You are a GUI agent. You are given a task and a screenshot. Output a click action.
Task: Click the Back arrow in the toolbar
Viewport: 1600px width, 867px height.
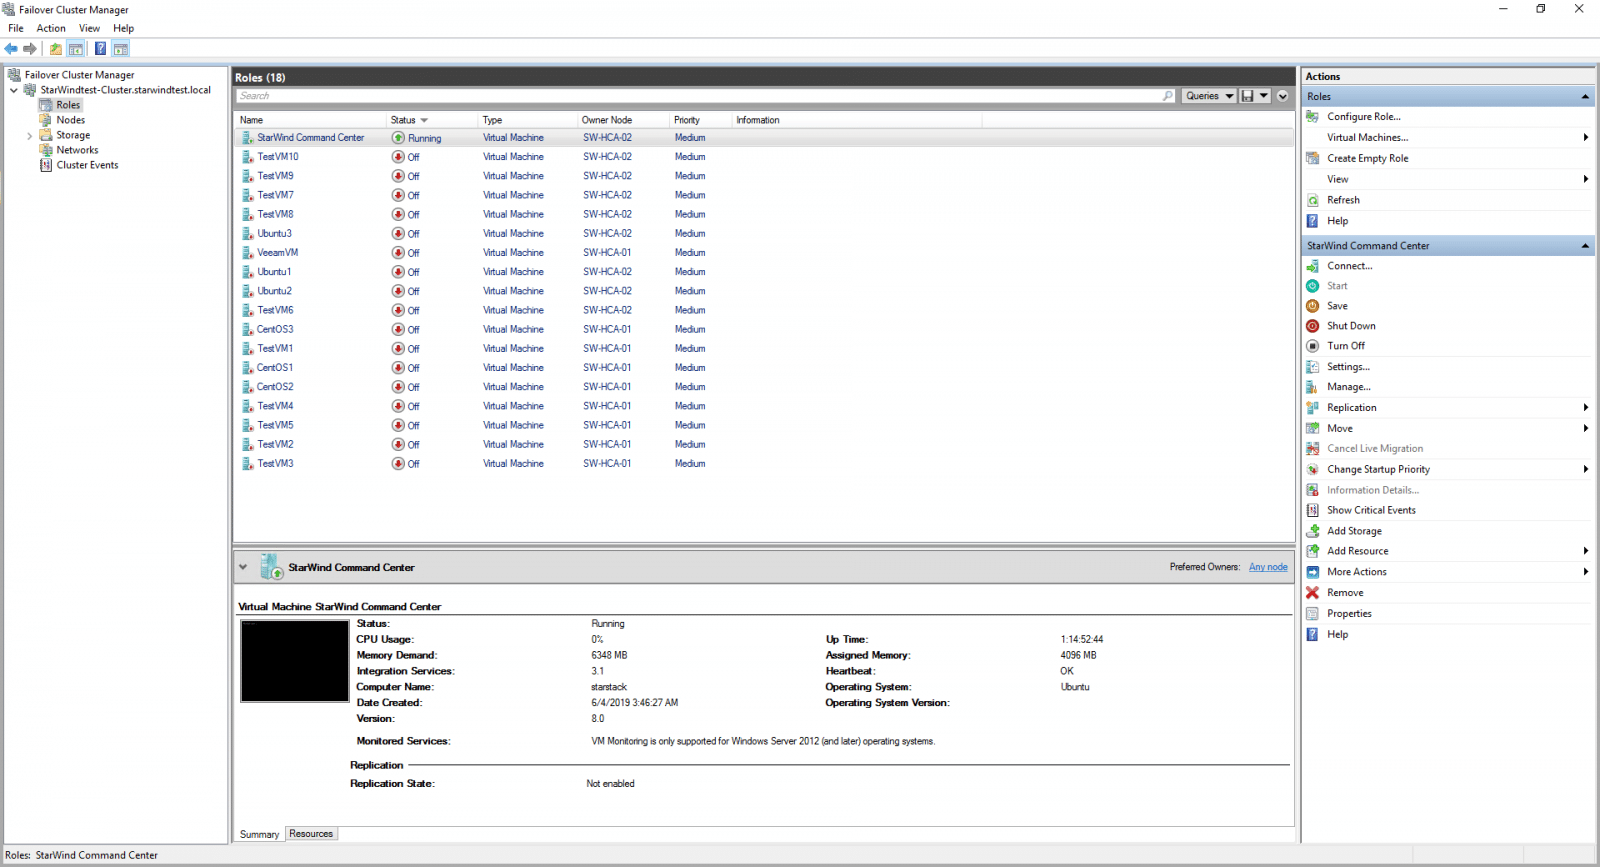point(11,48)
